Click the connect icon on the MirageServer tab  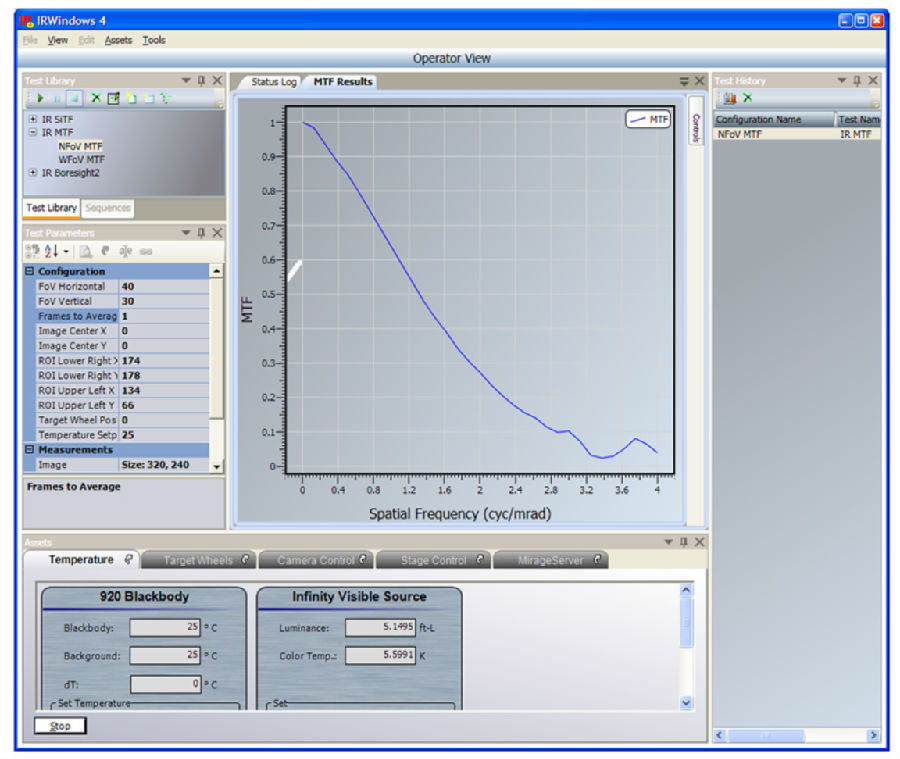[598, 559]
